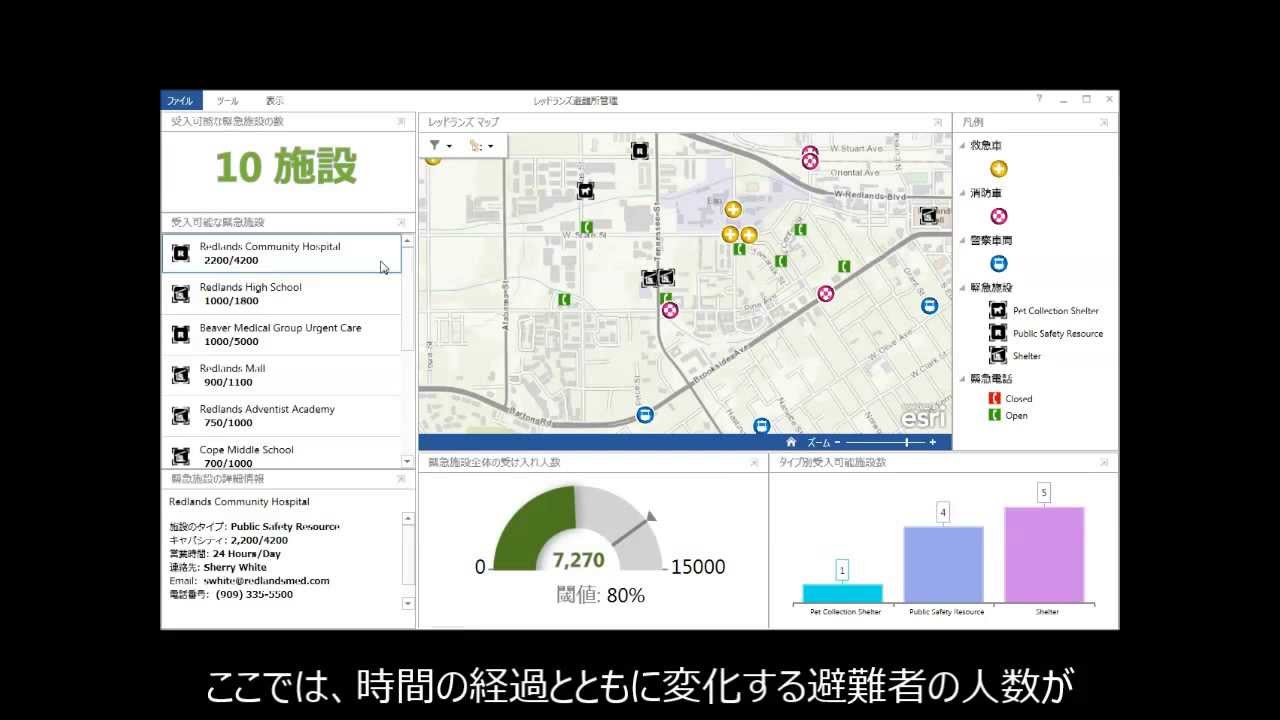Adjust the map zoom slider handle
1280x720 pixels.
[907, 442]
